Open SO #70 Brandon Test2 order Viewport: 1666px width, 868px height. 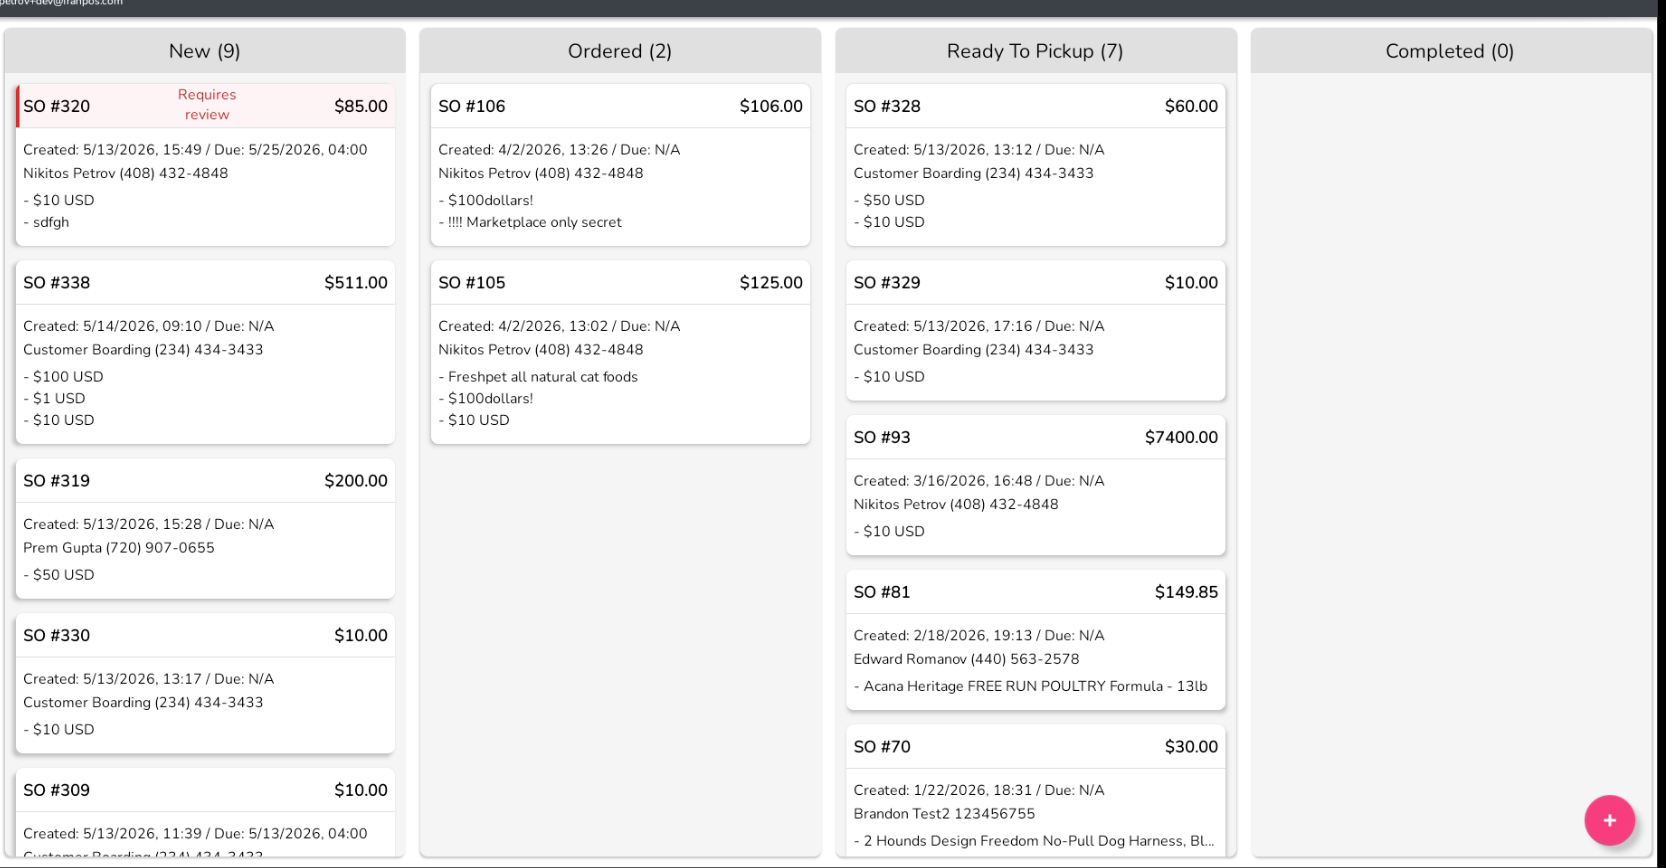coord(1035,791)
